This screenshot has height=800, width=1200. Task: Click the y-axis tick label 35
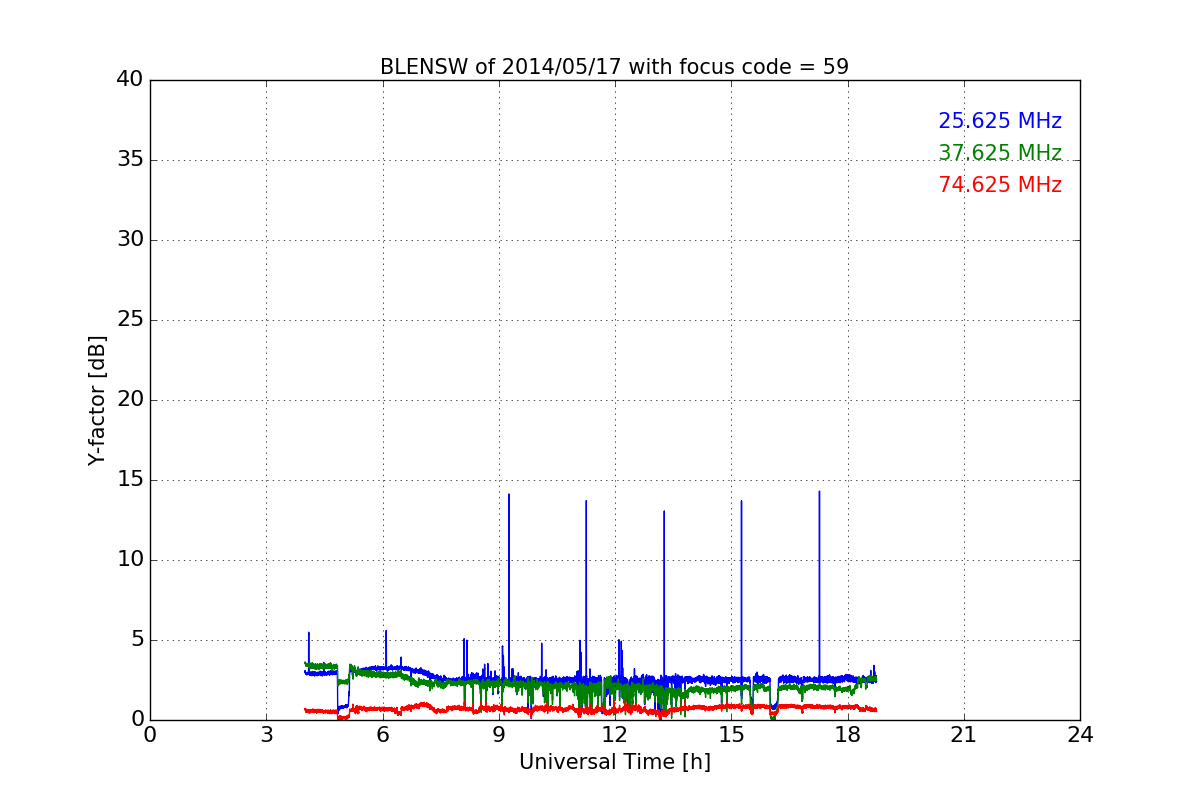click(130, 160)
